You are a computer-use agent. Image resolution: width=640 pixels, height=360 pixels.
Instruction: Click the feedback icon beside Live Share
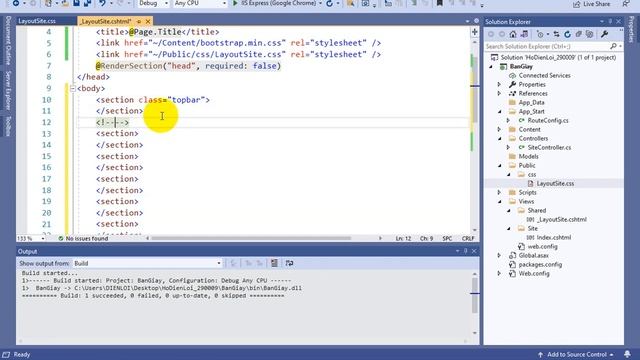pos(626,4)
